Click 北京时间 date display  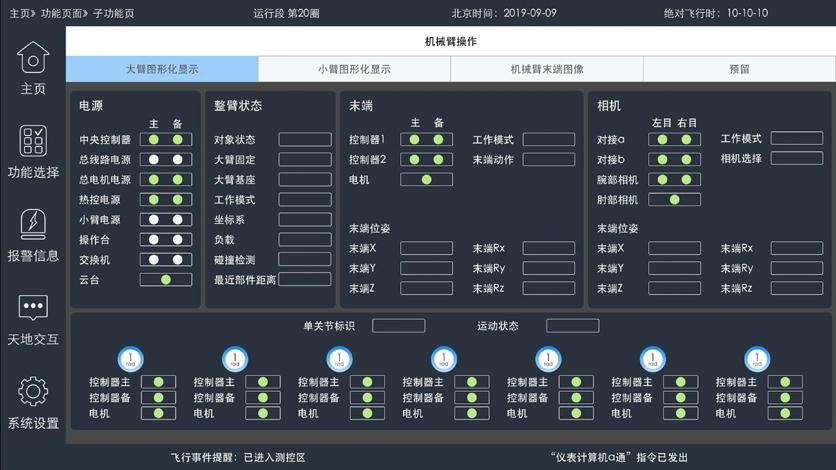pyautogui.click(x=504, y=13)
